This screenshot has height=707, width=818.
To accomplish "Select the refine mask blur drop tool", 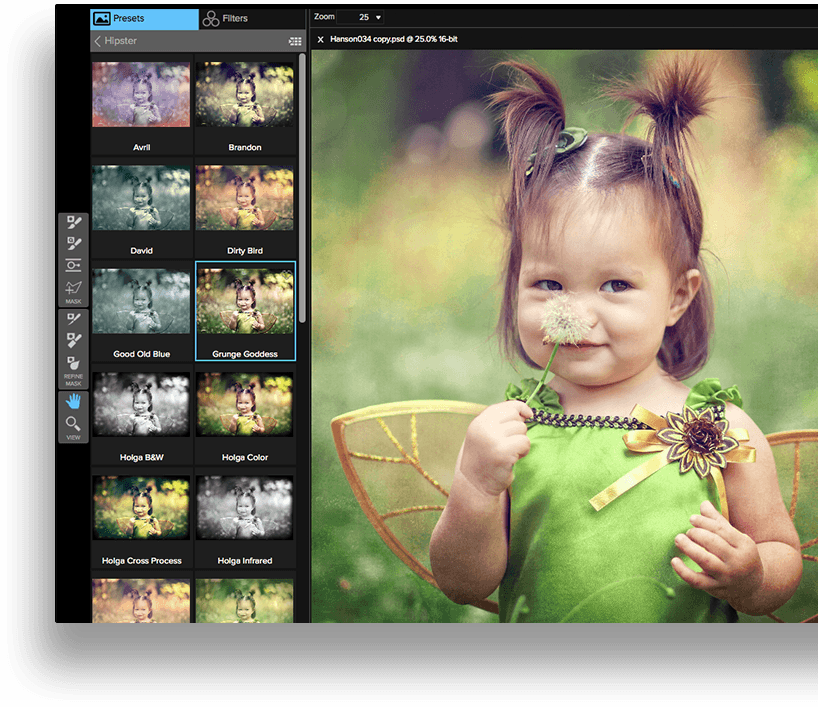I will click(x=73, y=362).
